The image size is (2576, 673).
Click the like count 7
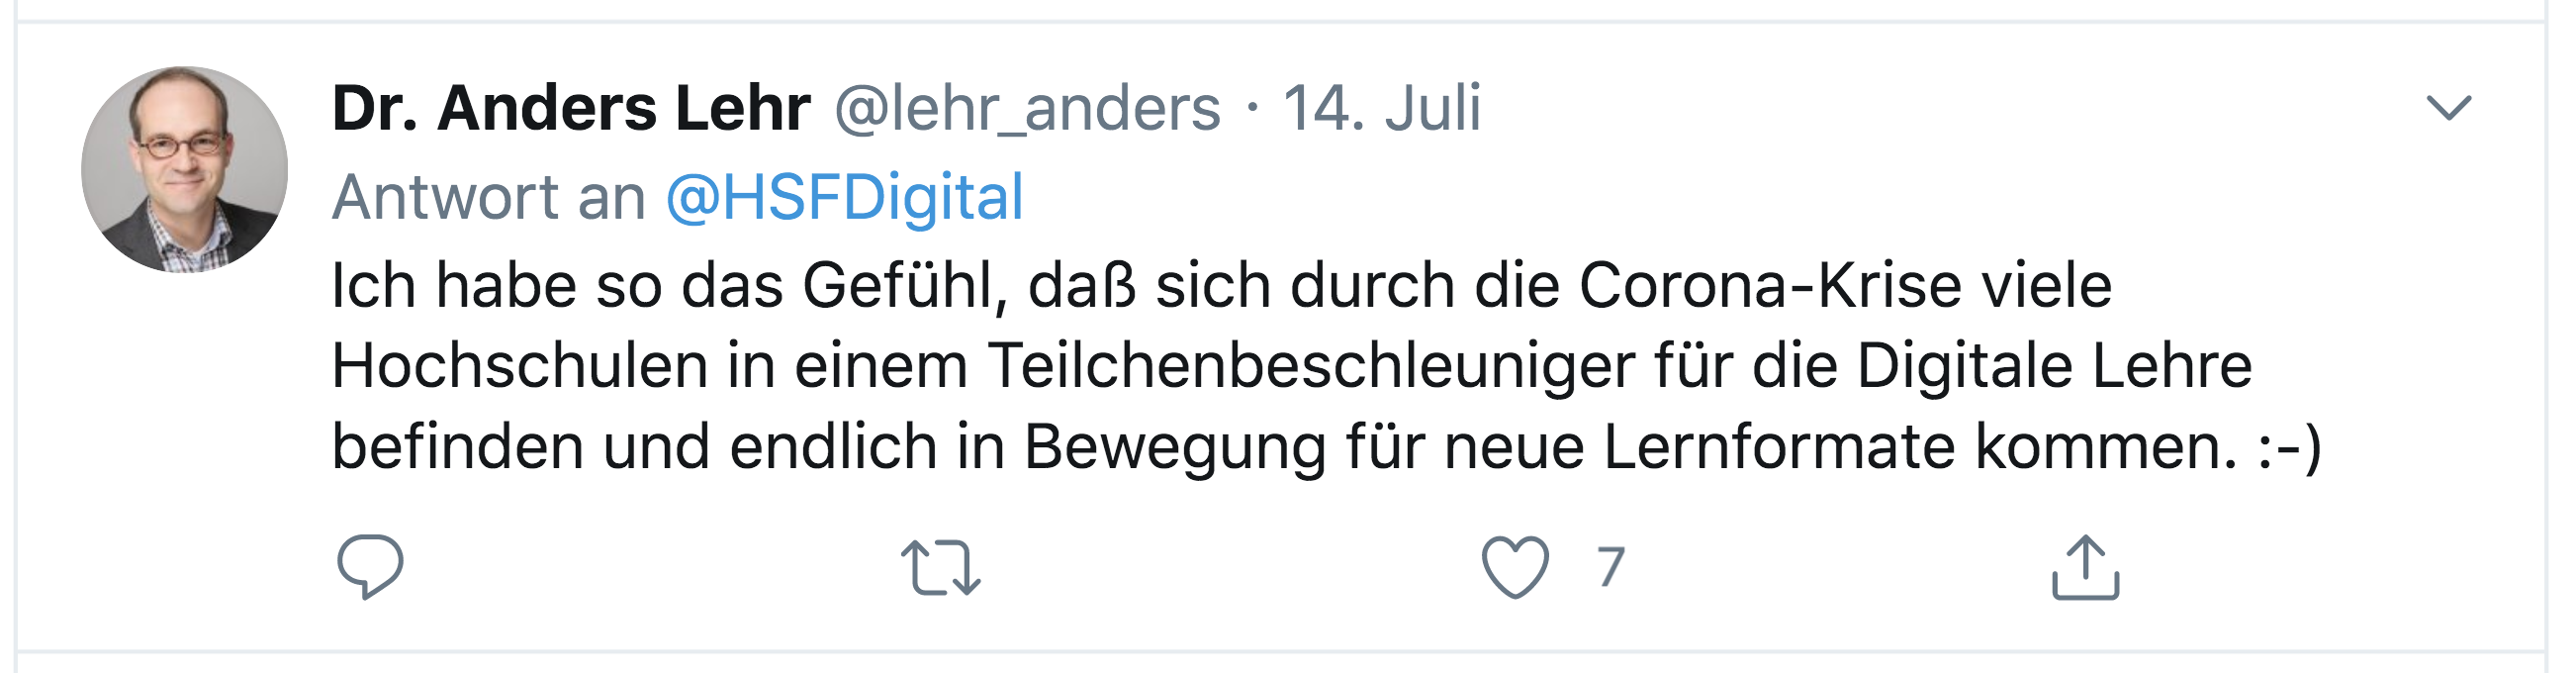1610,567
